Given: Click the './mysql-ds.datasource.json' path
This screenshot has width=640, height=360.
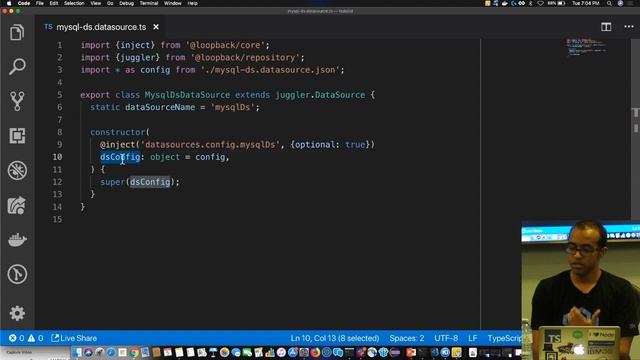Looking at the screenshot, I should coord(270,70).
